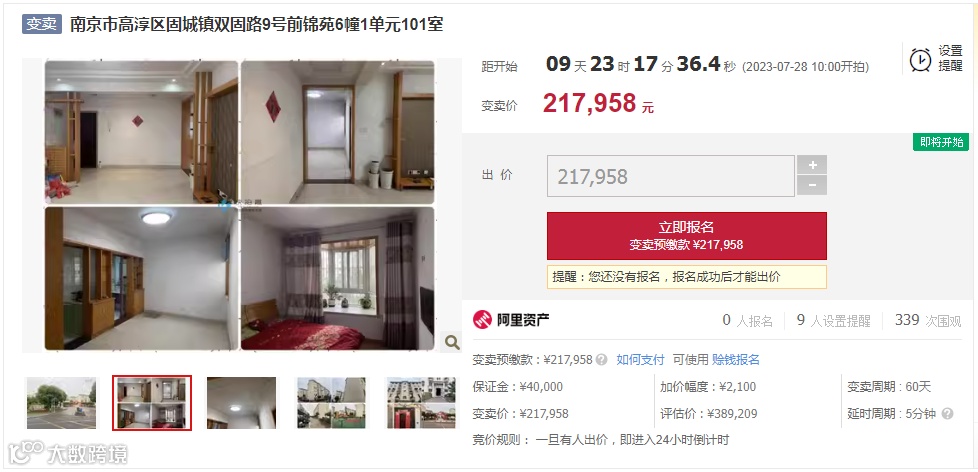
Task: Click the help icon next to 延时周期
Action: (x=947, y=413)
